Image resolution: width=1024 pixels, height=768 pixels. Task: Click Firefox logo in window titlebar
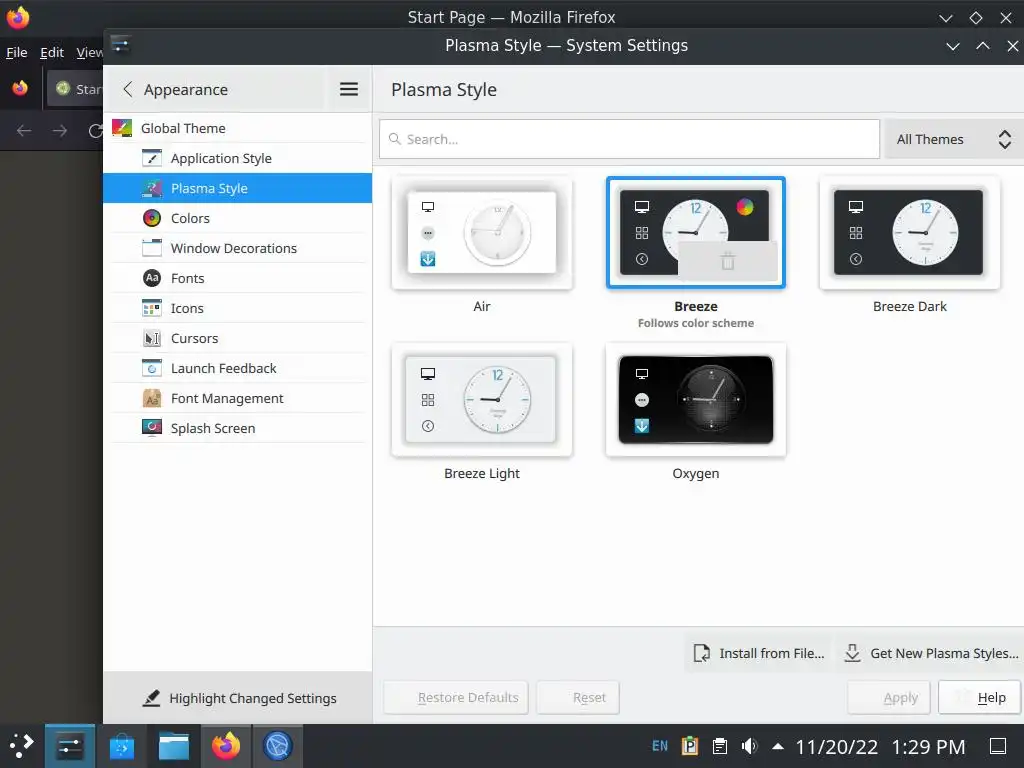coord(18,16)
